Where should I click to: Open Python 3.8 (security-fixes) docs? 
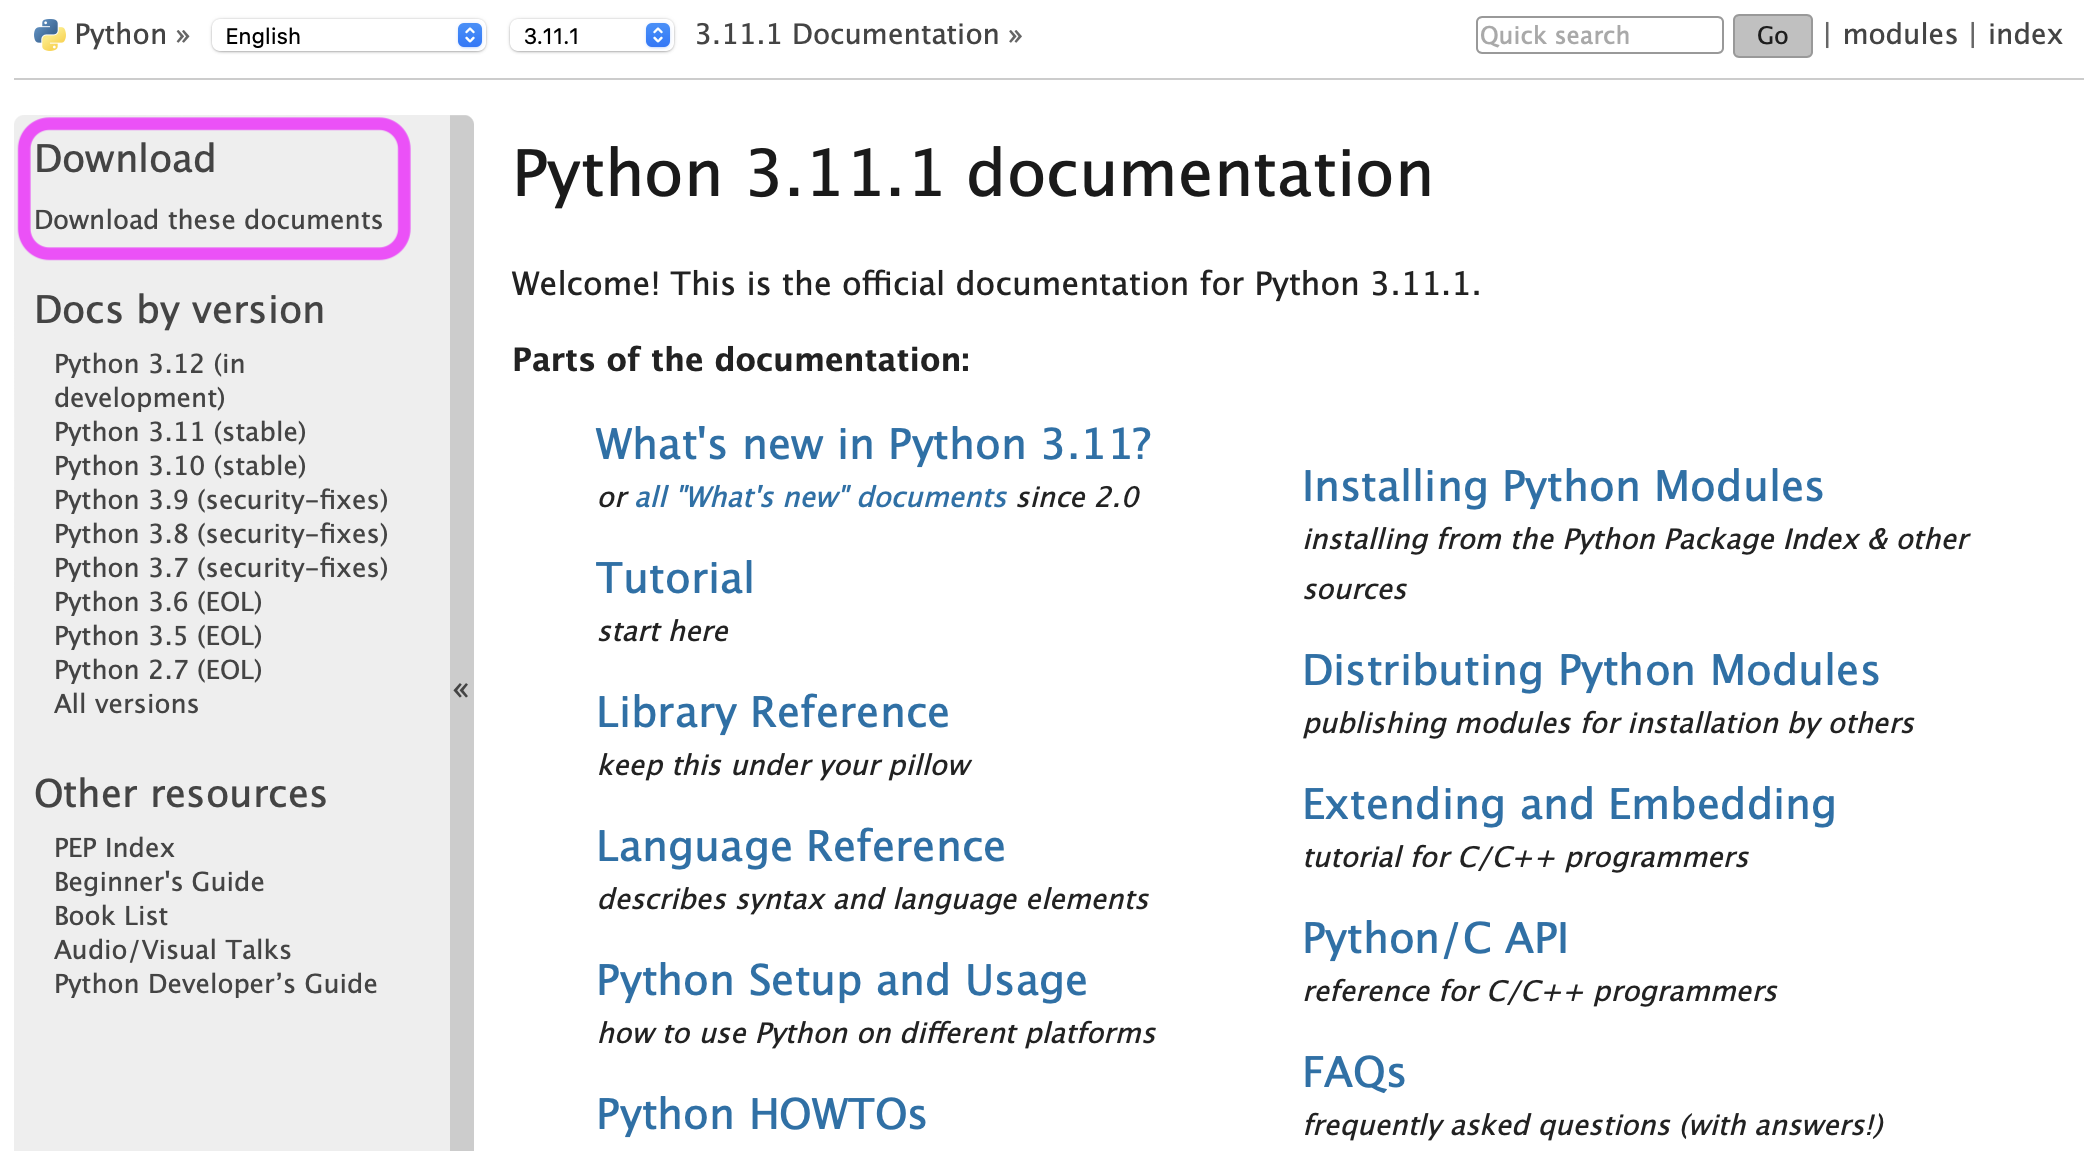(221, 534)
